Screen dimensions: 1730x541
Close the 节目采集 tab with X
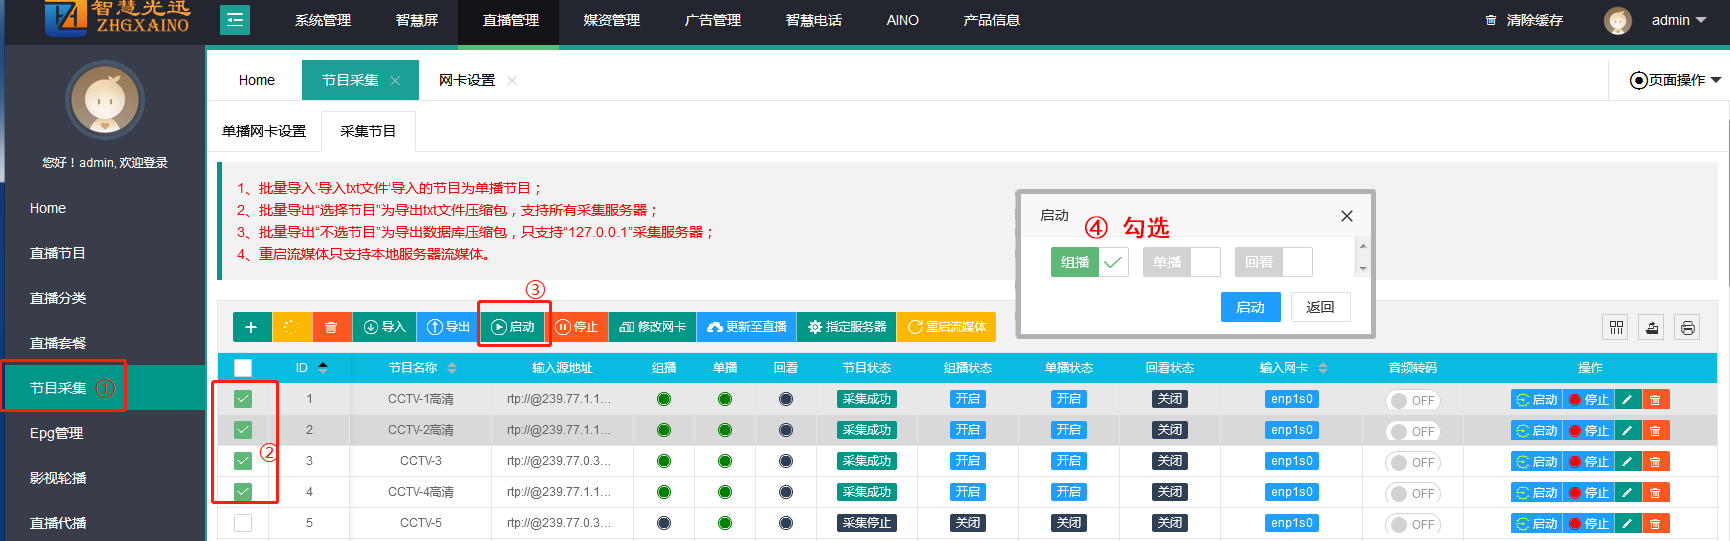click(395, 81)
